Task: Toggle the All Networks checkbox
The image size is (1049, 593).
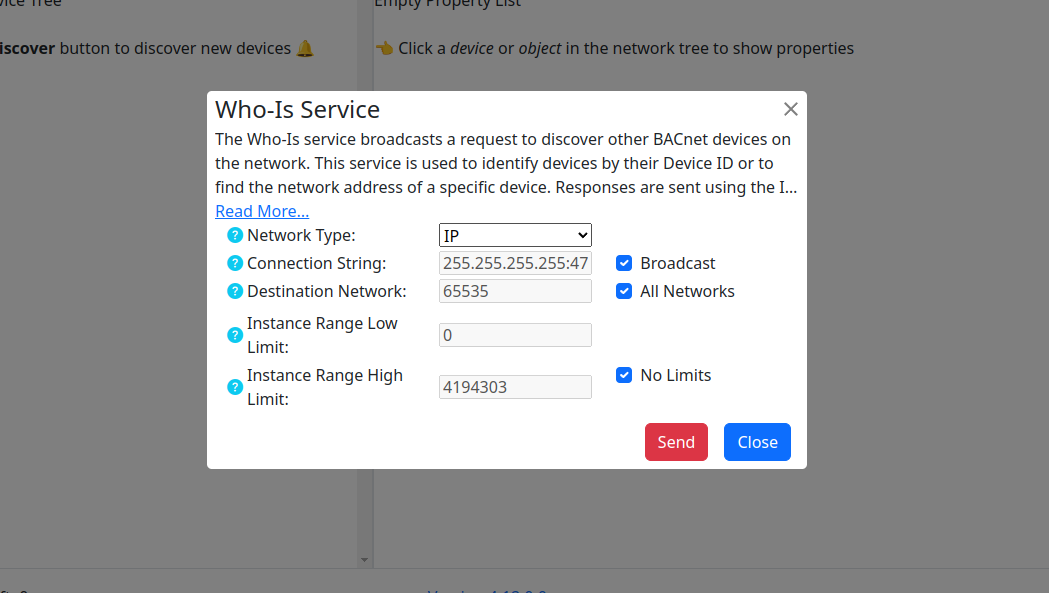Action: tap(624, 291)
